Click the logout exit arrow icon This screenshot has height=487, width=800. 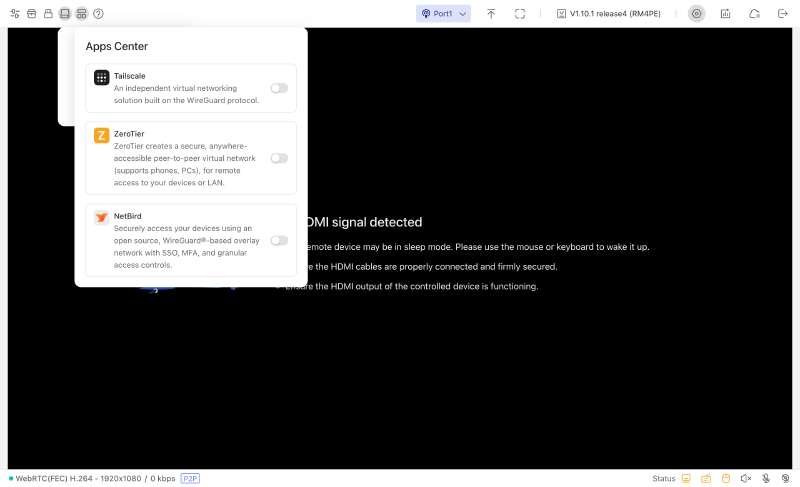coord(783,14)
